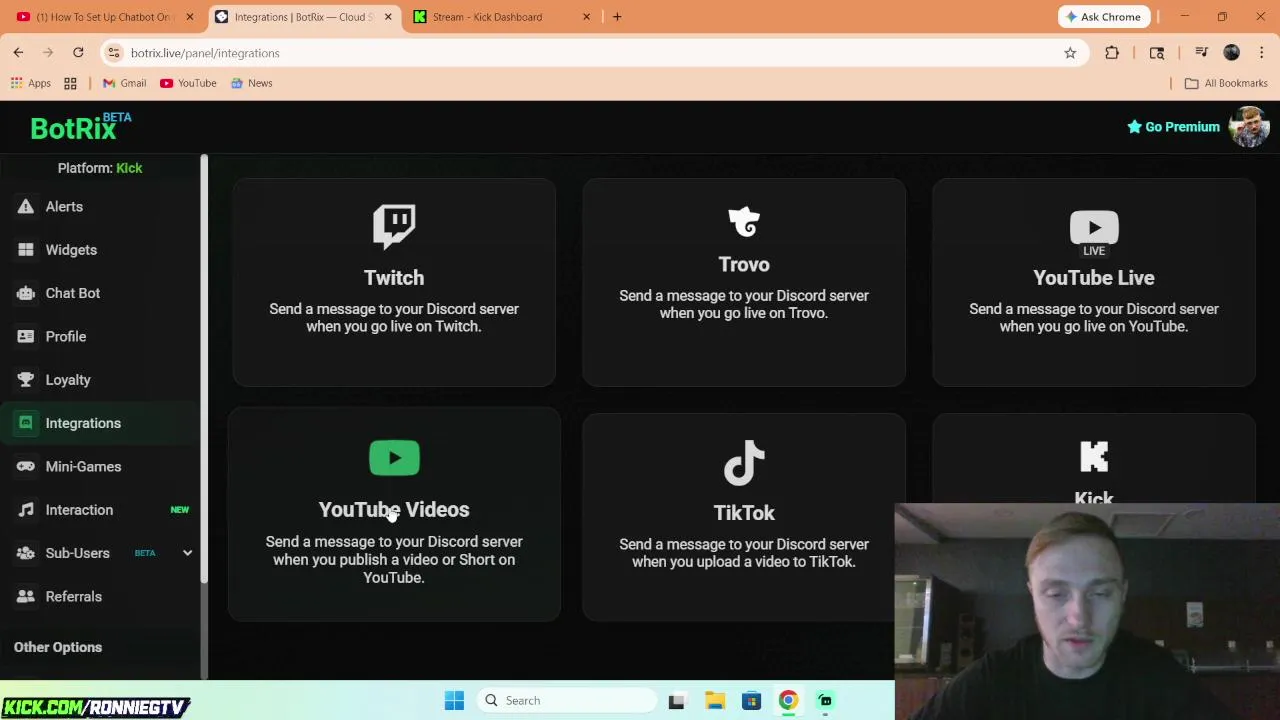
Task: Click the green YouTube Videos play icon
Action: click(394, 458)
